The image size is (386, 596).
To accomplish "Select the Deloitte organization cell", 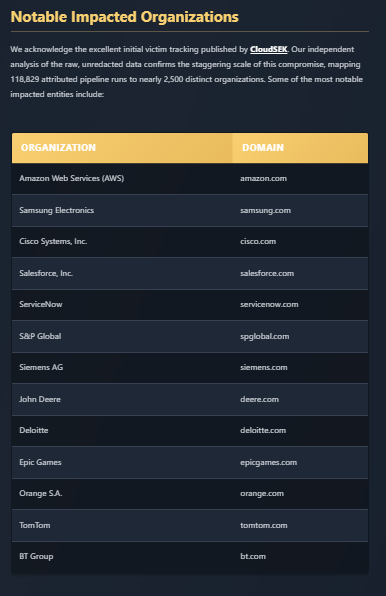I will coord(122,431).
